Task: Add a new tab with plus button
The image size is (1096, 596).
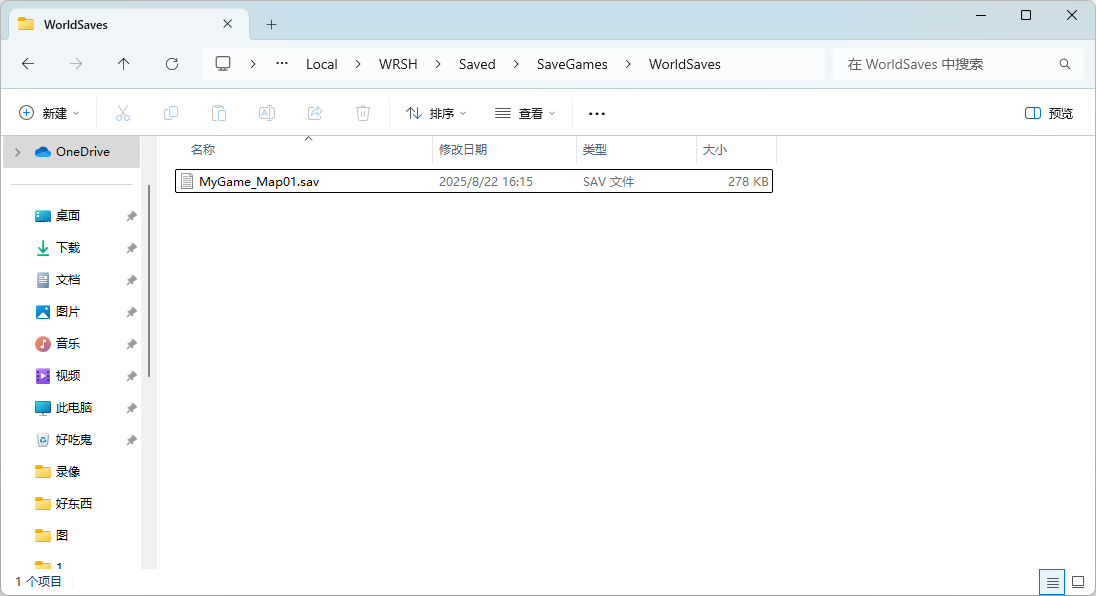Action: point(271,25)
